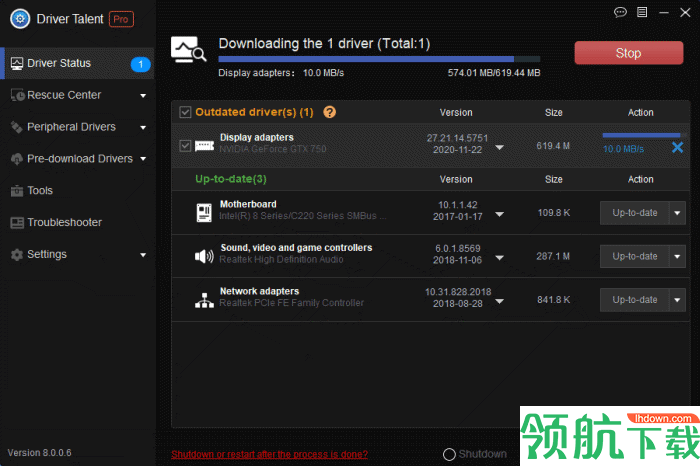
Task: Click the Driver Status monitor icon
Action: coord(17,63)
